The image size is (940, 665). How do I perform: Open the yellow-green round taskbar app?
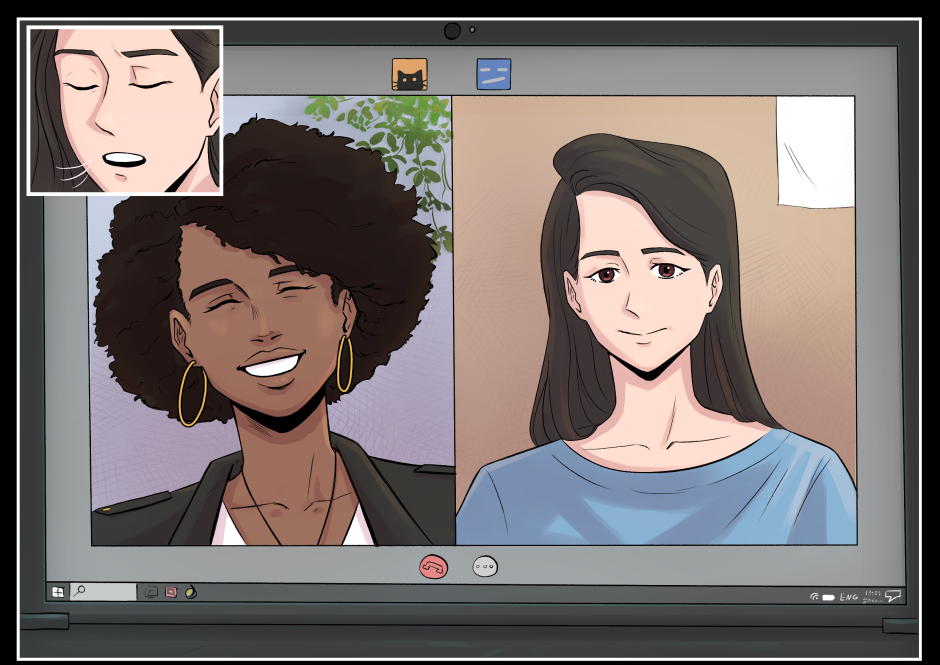coord(191,592)
